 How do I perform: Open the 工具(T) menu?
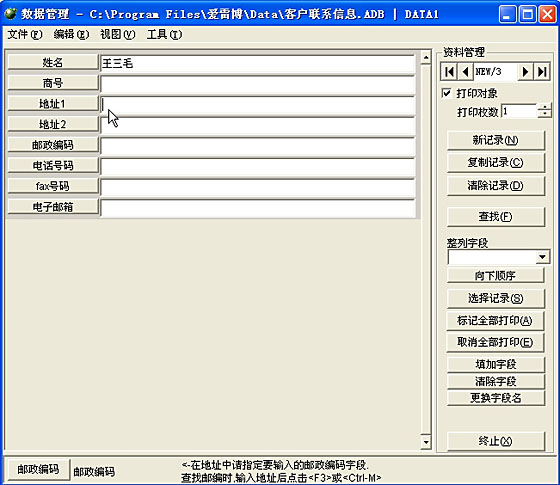(164, 35)
